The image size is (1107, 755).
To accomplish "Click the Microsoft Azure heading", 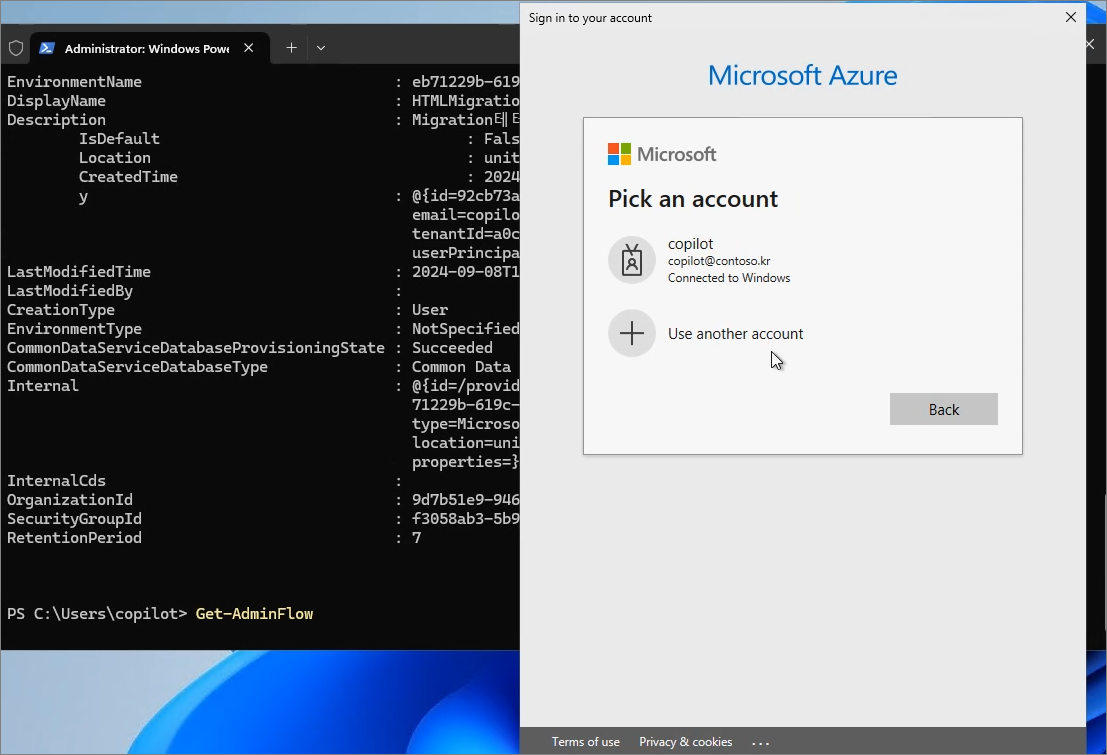I will click(x=802, y=75).
